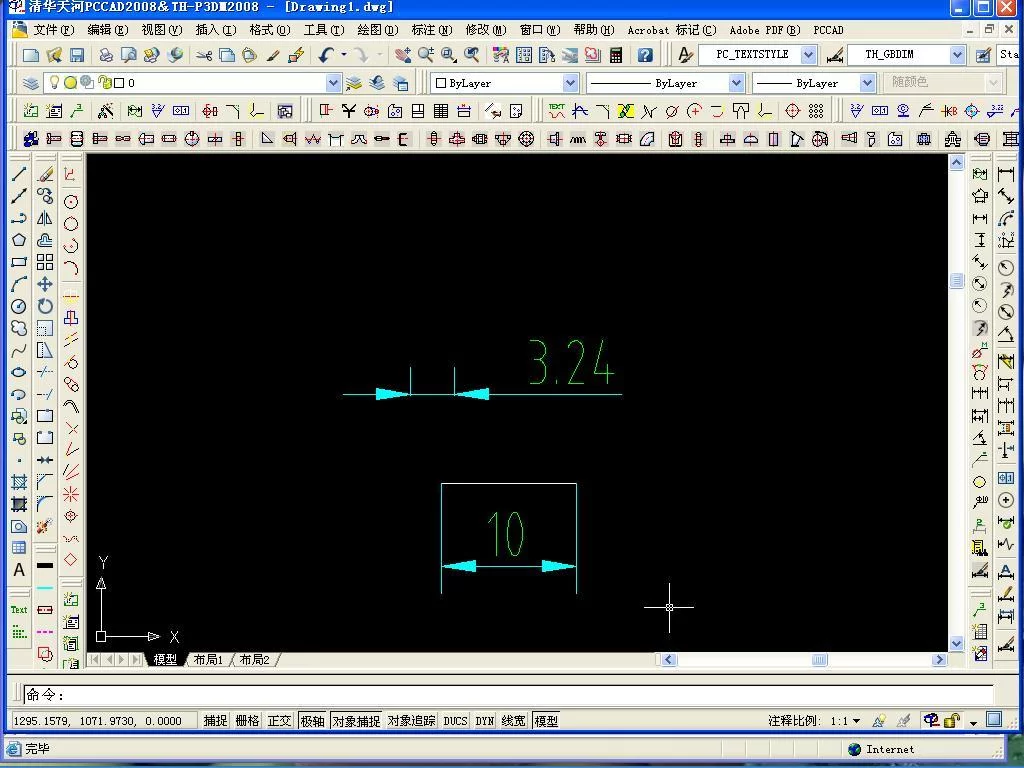Select the Mirror tool
1024x768 pixels.
tap(45, 218)
